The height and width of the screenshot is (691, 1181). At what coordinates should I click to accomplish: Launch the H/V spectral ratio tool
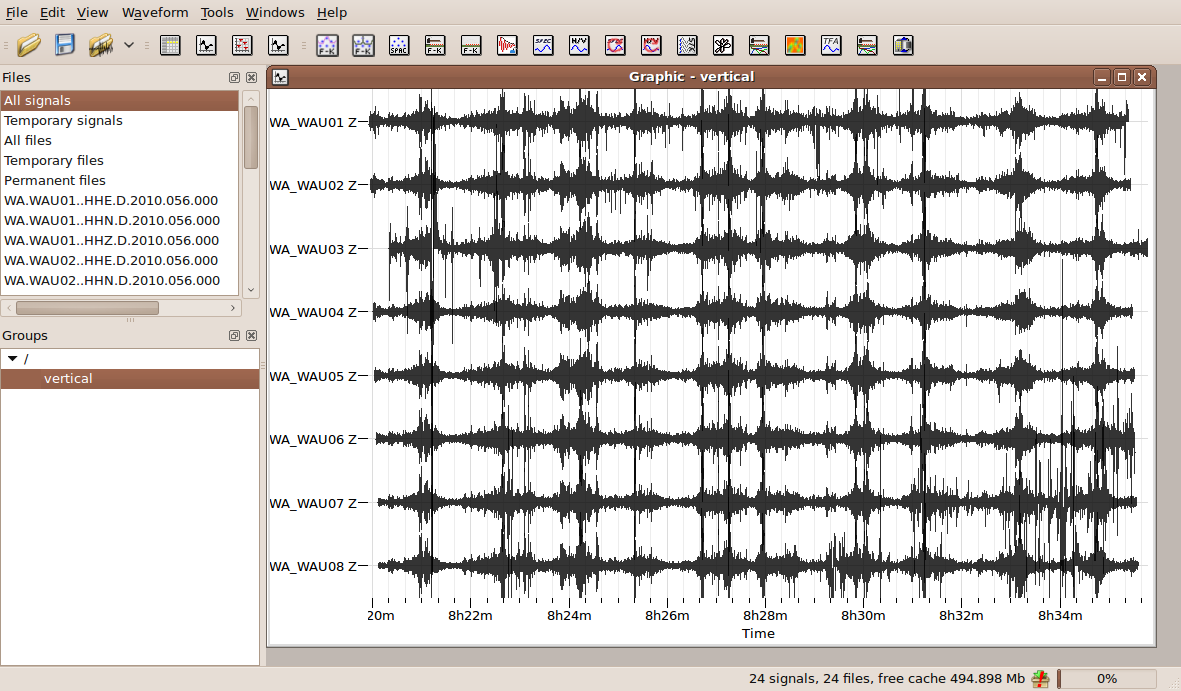pos(579,45)
